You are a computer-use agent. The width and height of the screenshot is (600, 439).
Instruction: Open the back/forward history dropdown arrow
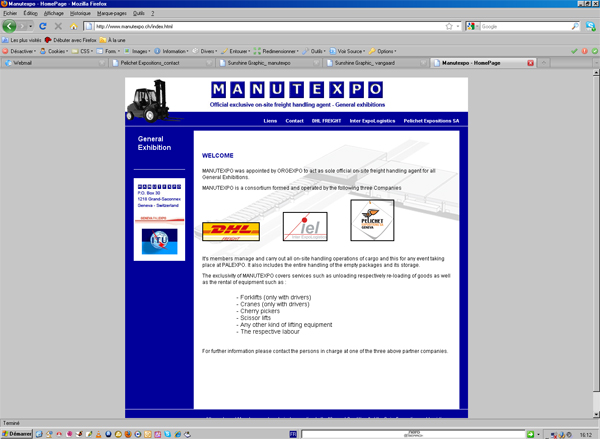click(31, 26)
